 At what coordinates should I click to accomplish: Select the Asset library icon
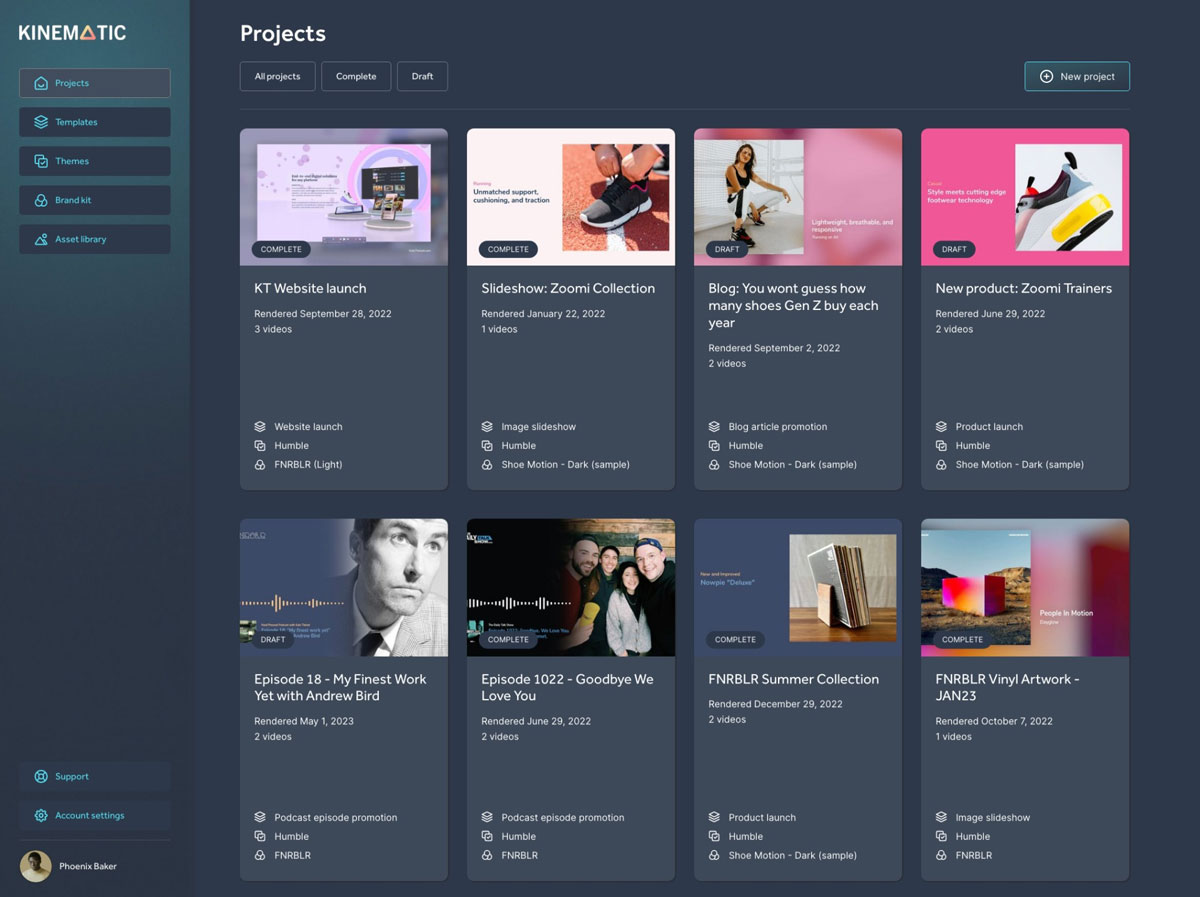pyautogui.click(x=41, y=239)
